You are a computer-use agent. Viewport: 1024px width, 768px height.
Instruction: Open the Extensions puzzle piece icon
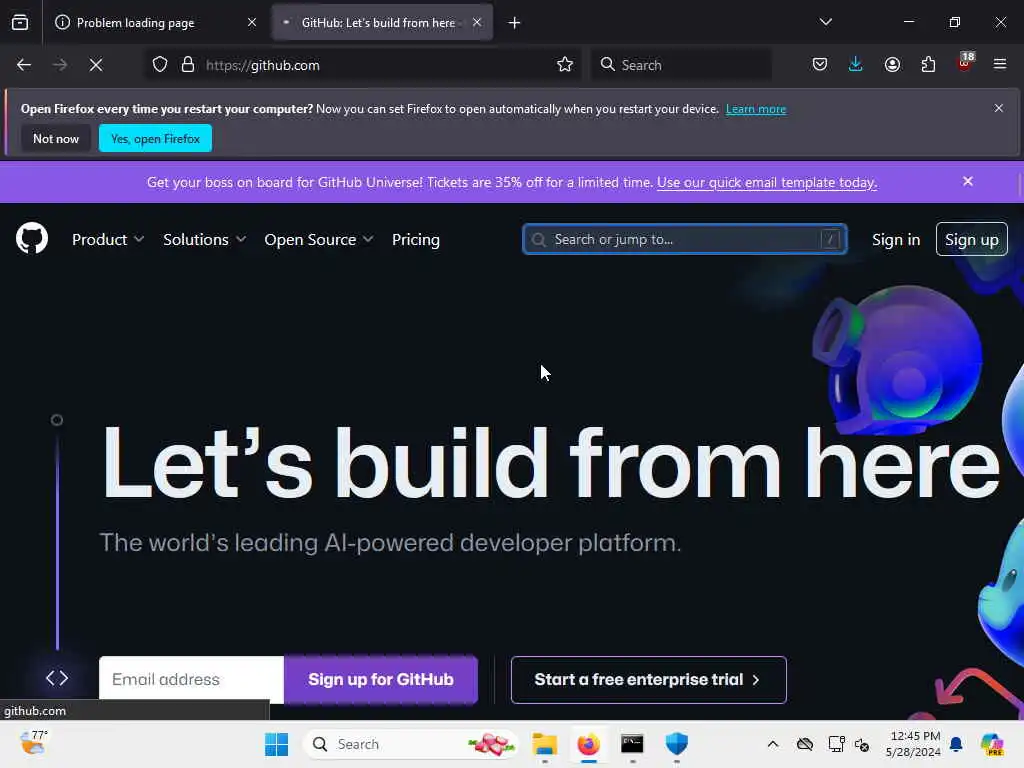[928, 64]
